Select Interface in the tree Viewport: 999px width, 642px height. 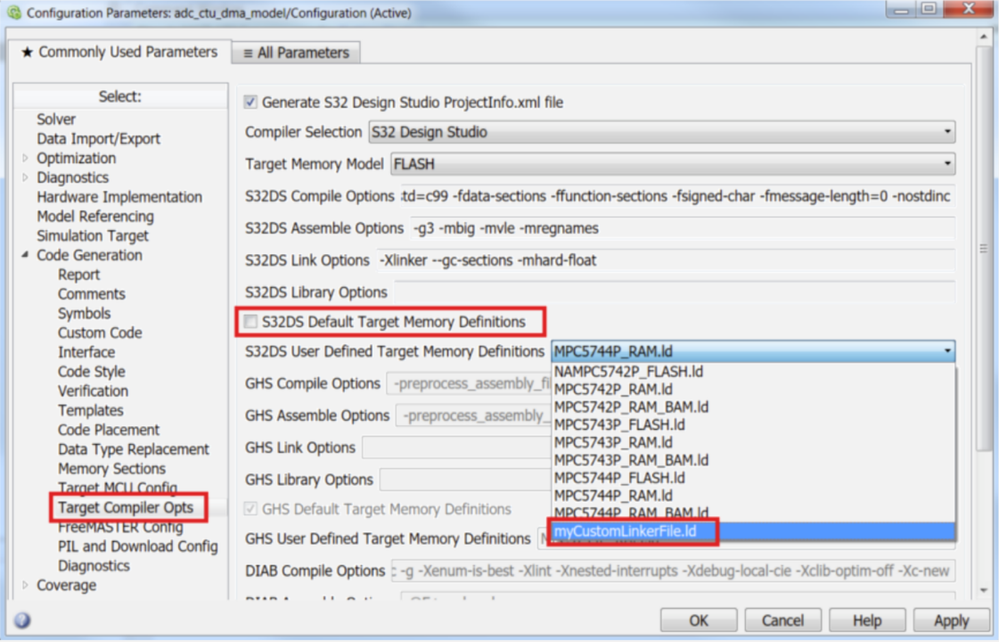pyautogui.click(x=87, y=352)
